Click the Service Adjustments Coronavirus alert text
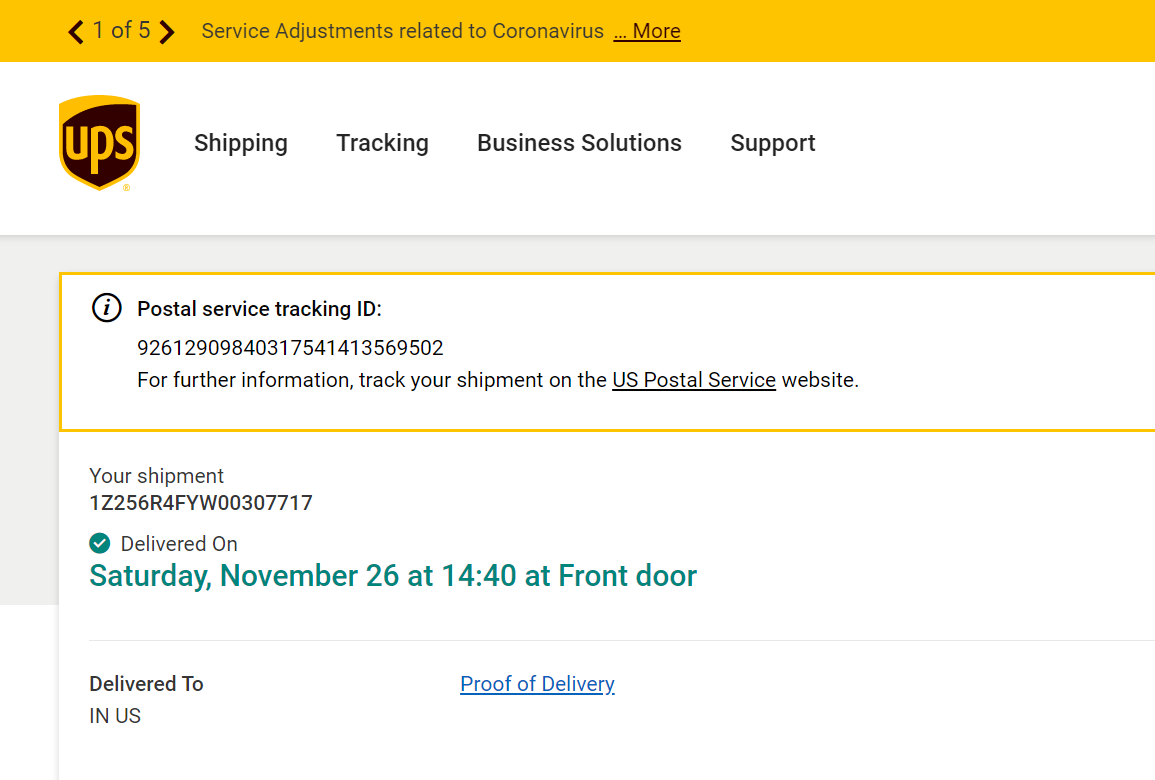Screen dimensions: 1155x780 pyautogui.click(x=402, y=31)
